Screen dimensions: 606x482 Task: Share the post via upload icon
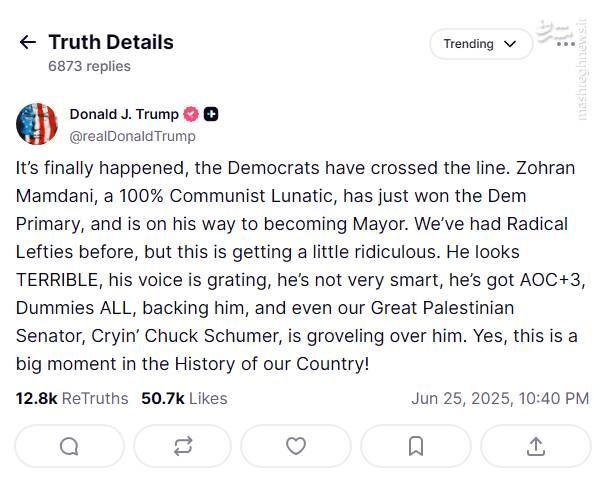point(535,446)
